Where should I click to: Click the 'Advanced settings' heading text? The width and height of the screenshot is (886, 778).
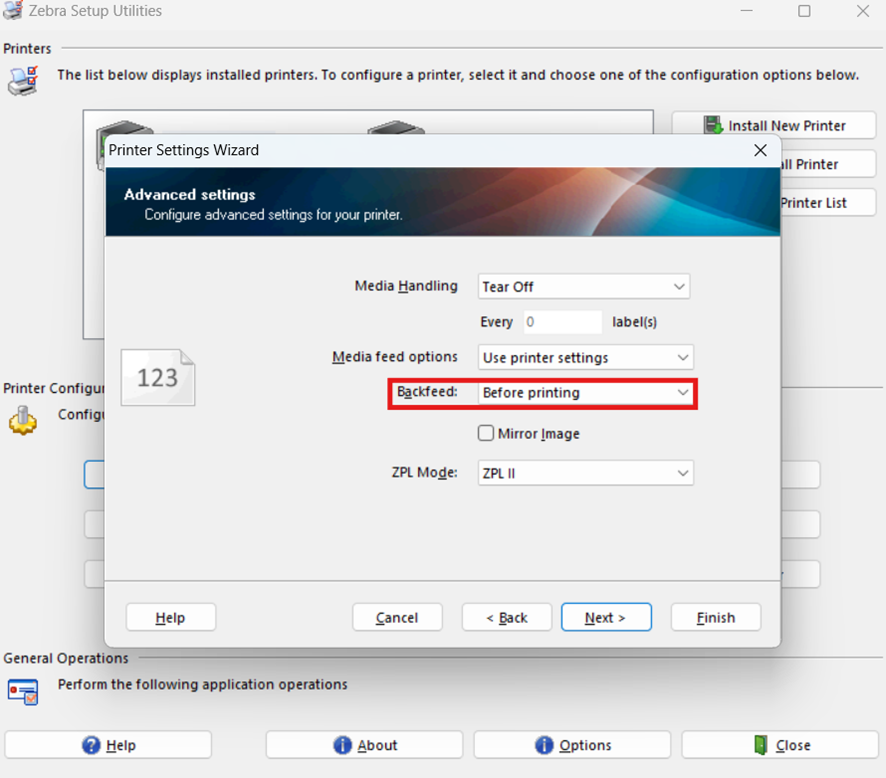tap(190, 194)
